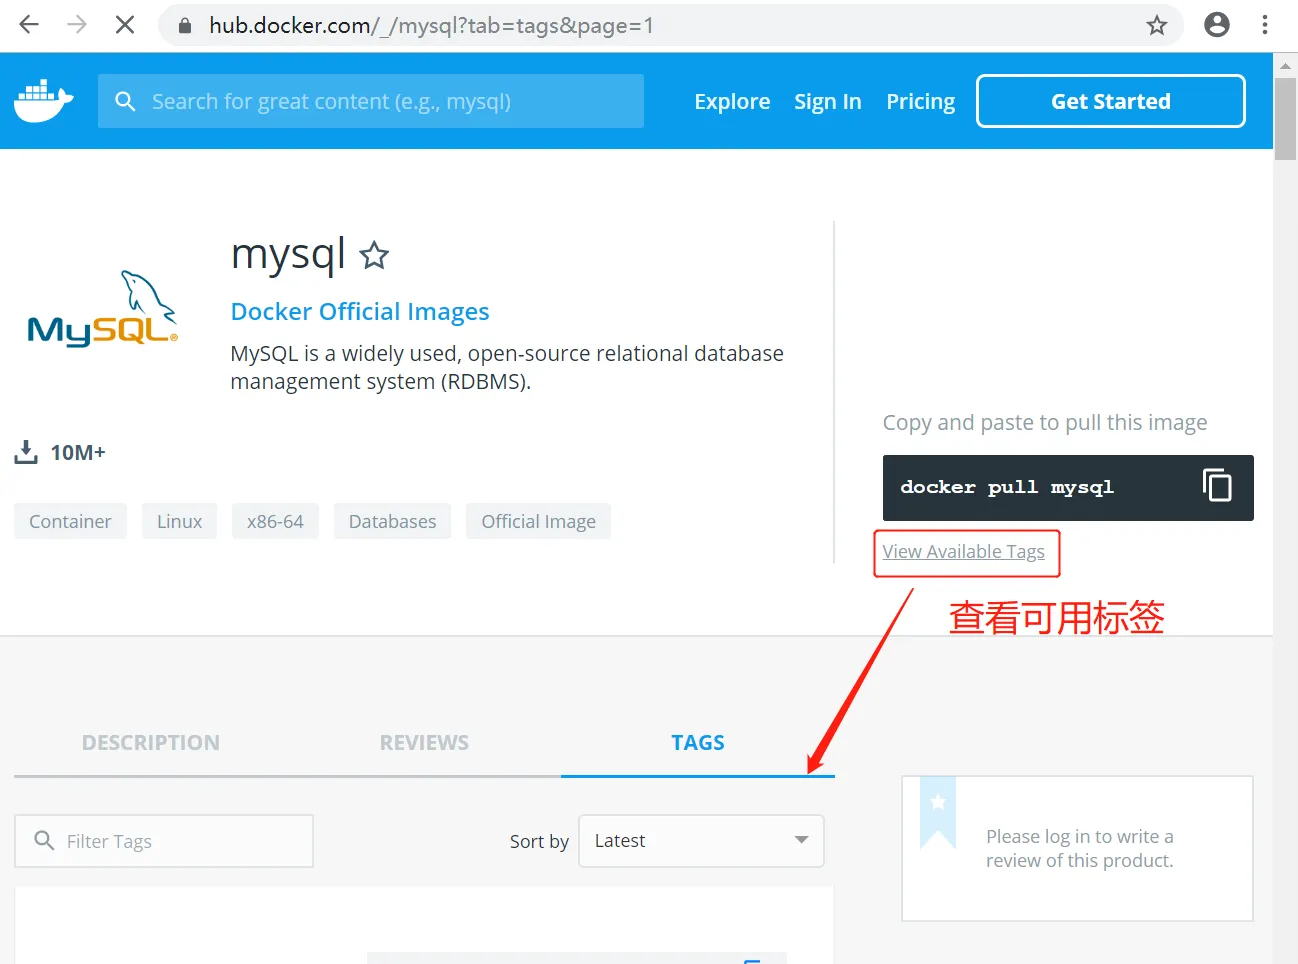Open the REVIEWS tab

[424, 742]
